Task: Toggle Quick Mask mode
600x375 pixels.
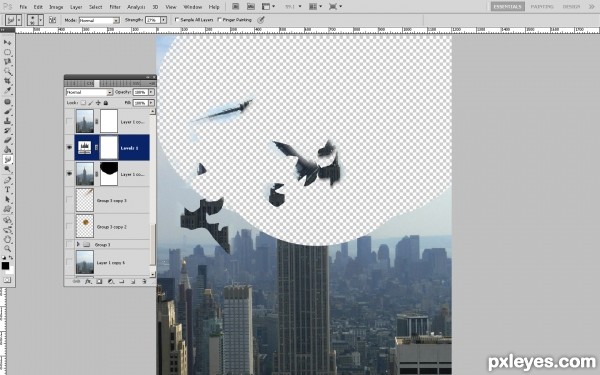Action: pos(7,280)
